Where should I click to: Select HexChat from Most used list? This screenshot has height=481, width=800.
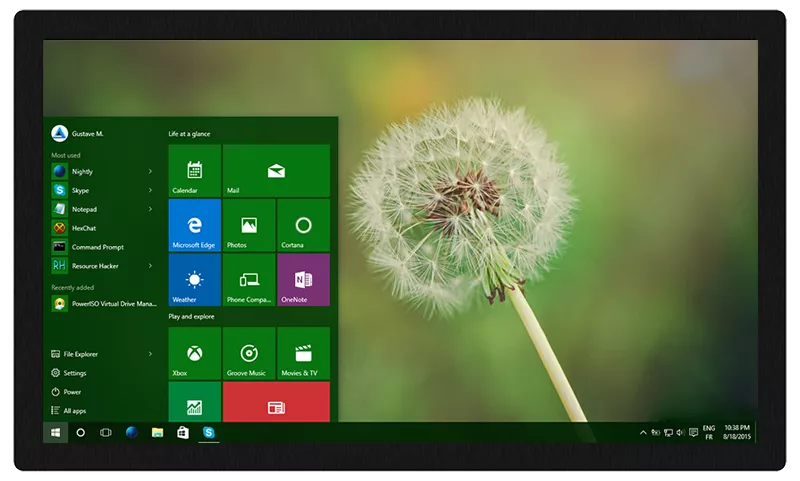84,228
